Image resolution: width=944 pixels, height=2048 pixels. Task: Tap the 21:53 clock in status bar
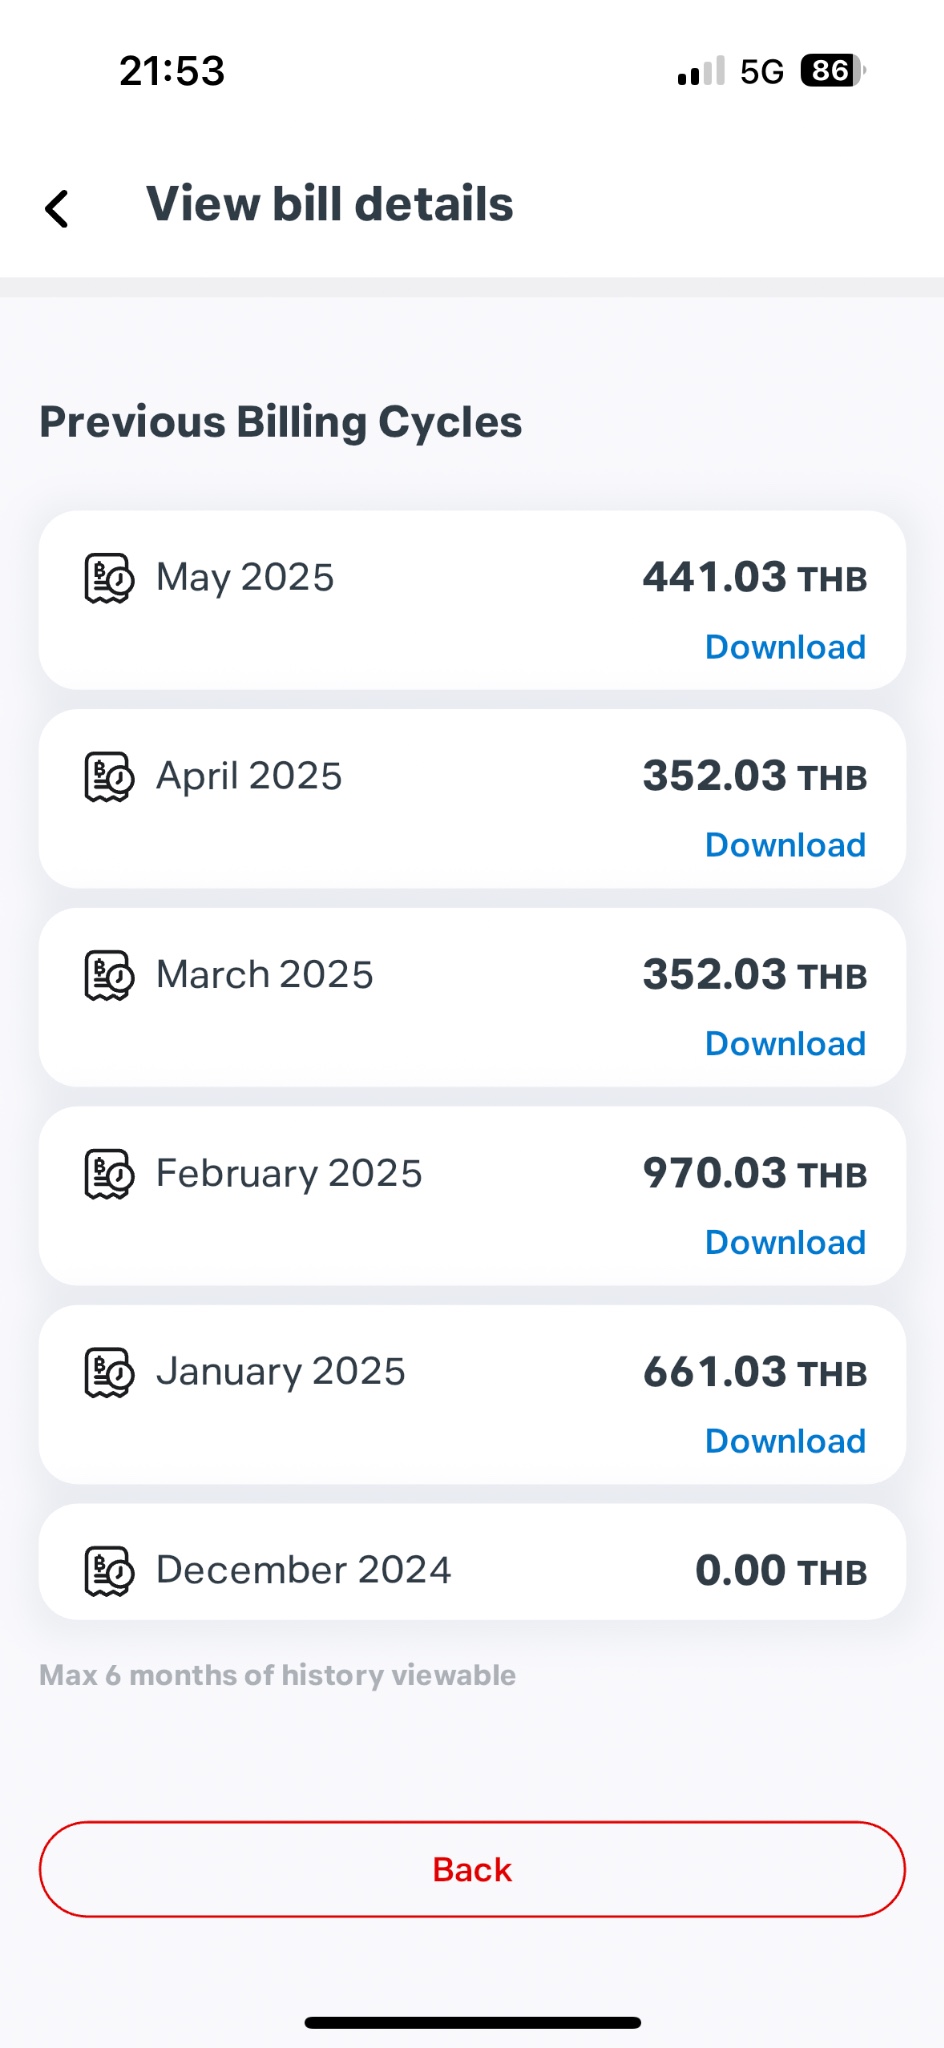point(172,71)
